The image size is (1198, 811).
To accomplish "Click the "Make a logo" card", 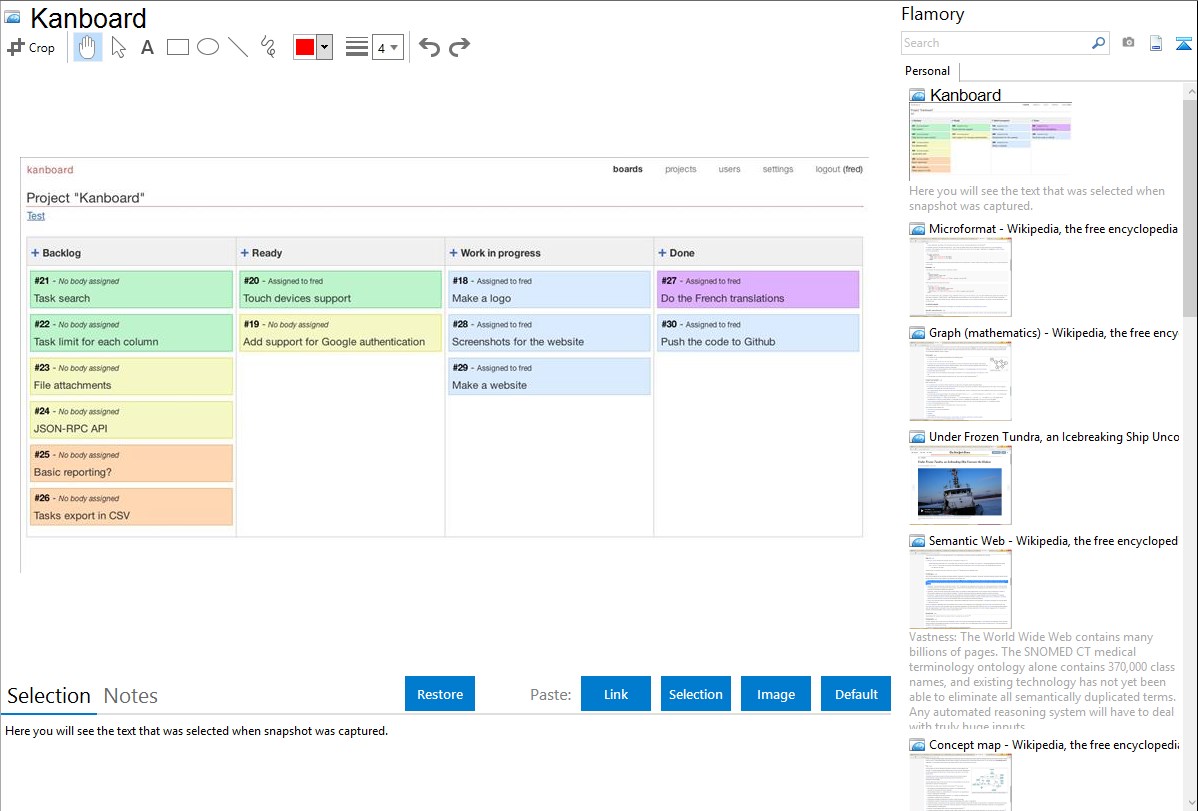I will tap(549, 290).
